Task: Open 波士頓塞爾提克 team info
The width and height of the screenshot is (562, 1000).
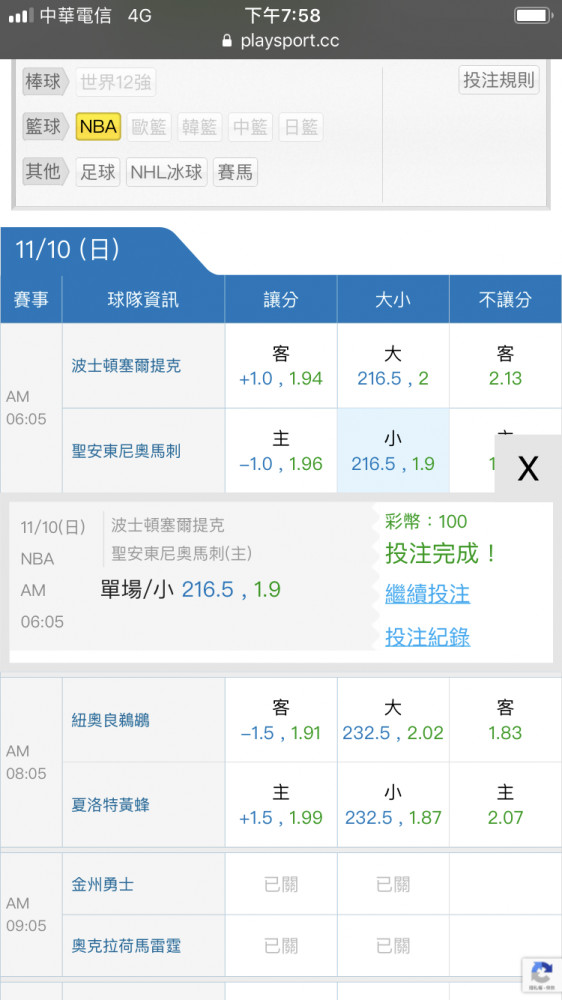Action: 126,366
